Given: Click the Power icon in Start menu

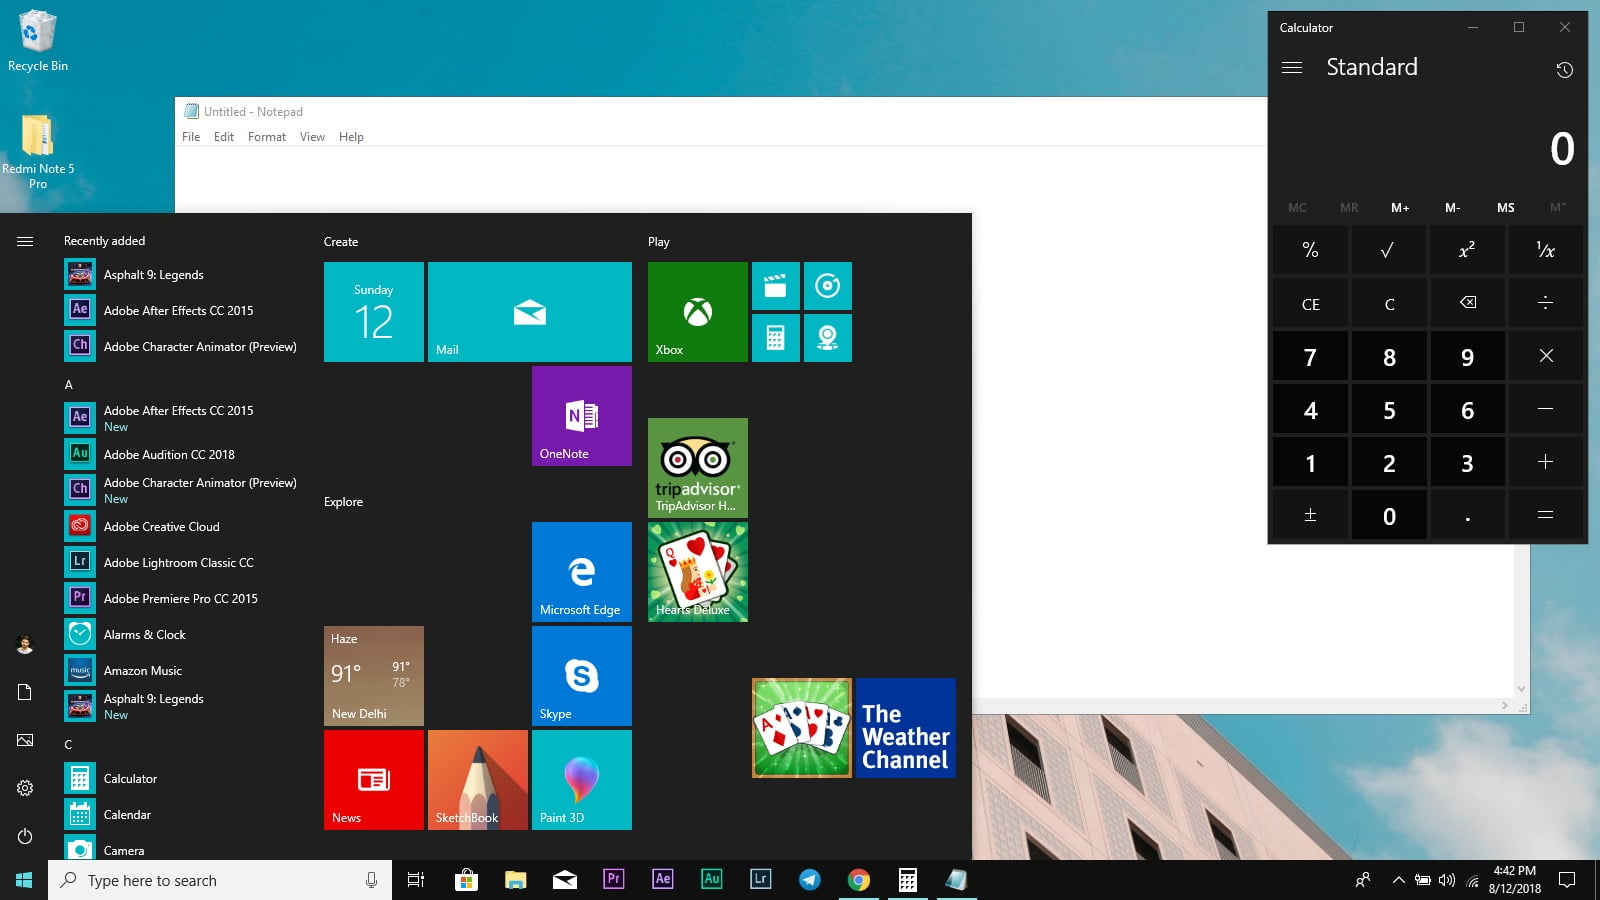Looking at the screenshot, I should 25,836.
